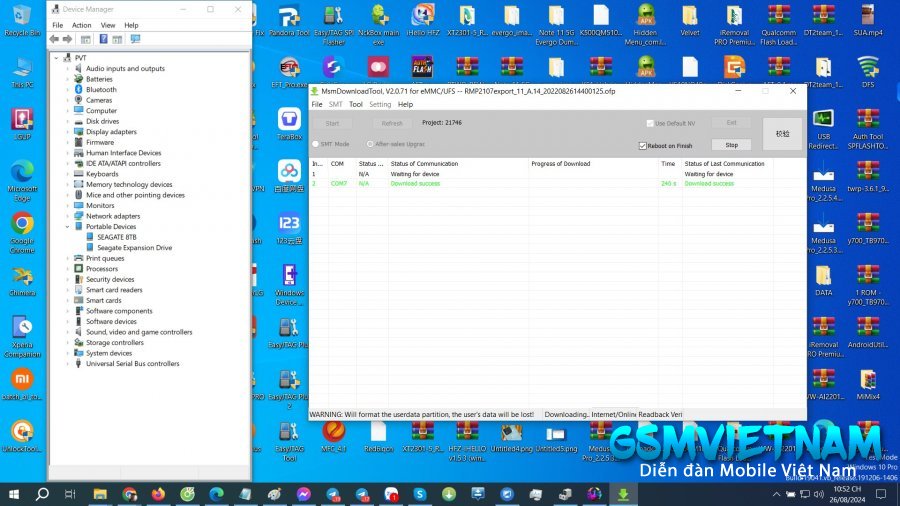Expand the Batteries node
The height and width of the screenshot is (506, 900).
point(67,79)
